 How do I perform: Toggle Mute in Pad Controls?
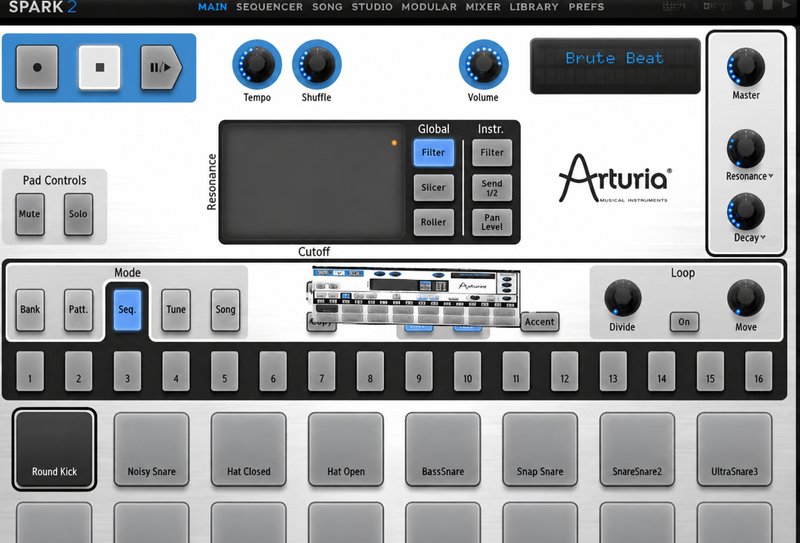30,214
